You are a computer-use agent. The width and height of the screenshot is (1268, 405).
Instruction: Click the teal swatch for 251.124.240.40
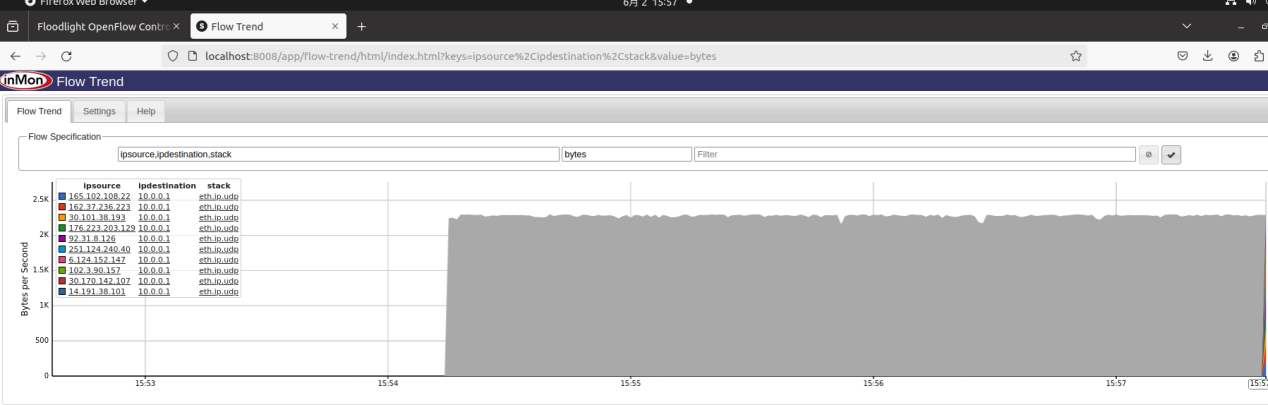[x=62, y=249]
